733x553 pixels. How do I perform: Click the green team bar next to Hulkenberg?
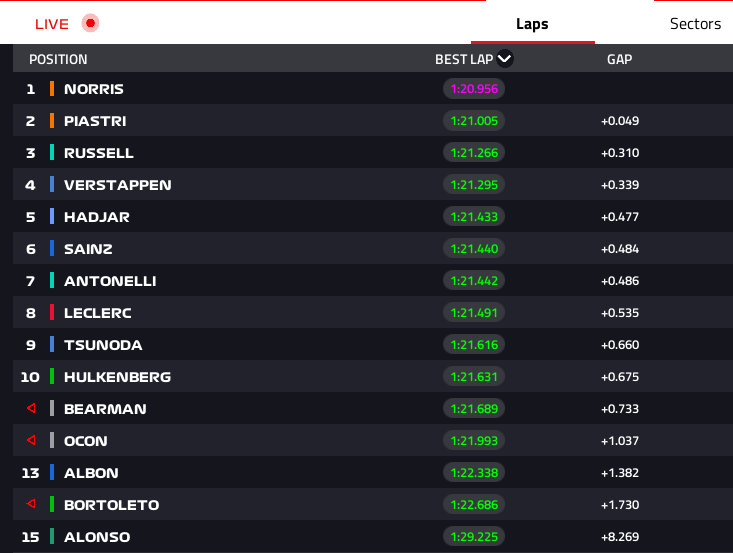click(x=52, y=376)
